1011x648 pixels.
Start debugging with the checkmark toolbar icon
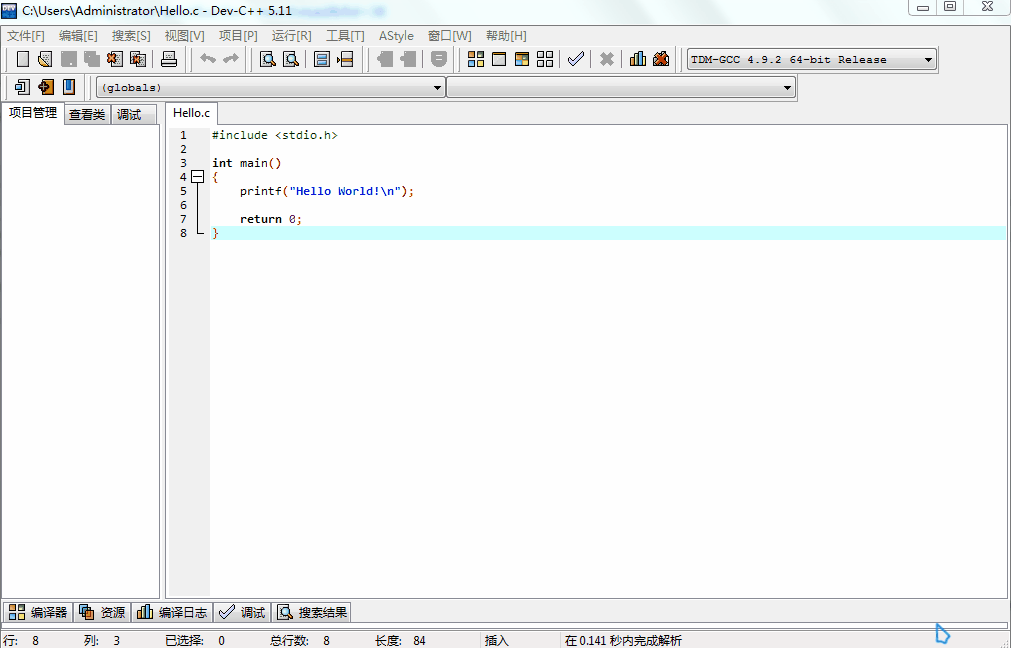tap(576, 59)
